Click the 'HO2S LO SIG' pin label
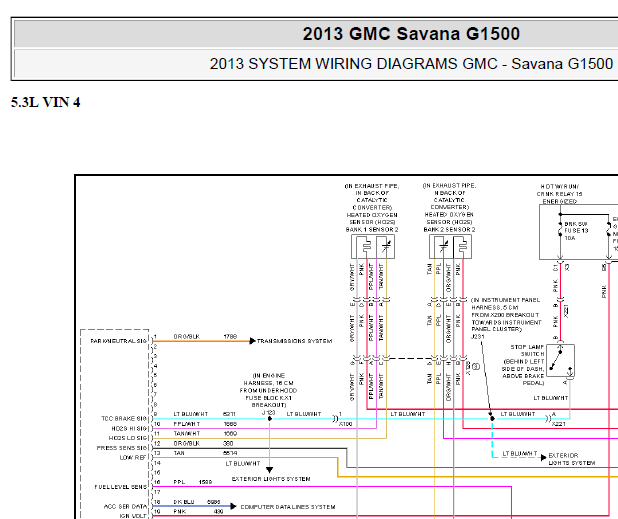The image size is (618, 519). (x=128, y=438)
